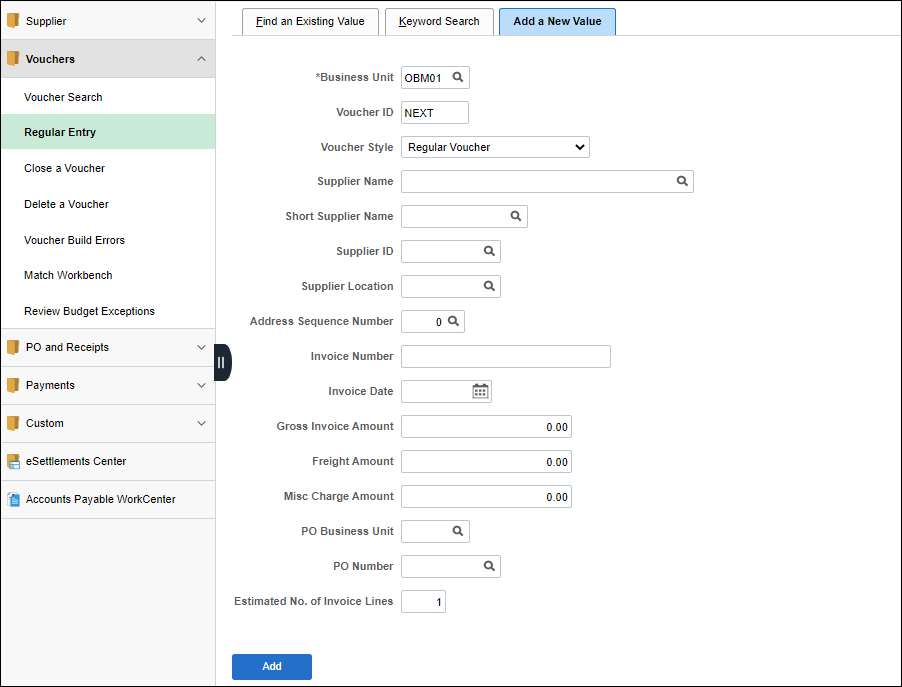Open PO Number lookup magnifier

coord(489,566)
